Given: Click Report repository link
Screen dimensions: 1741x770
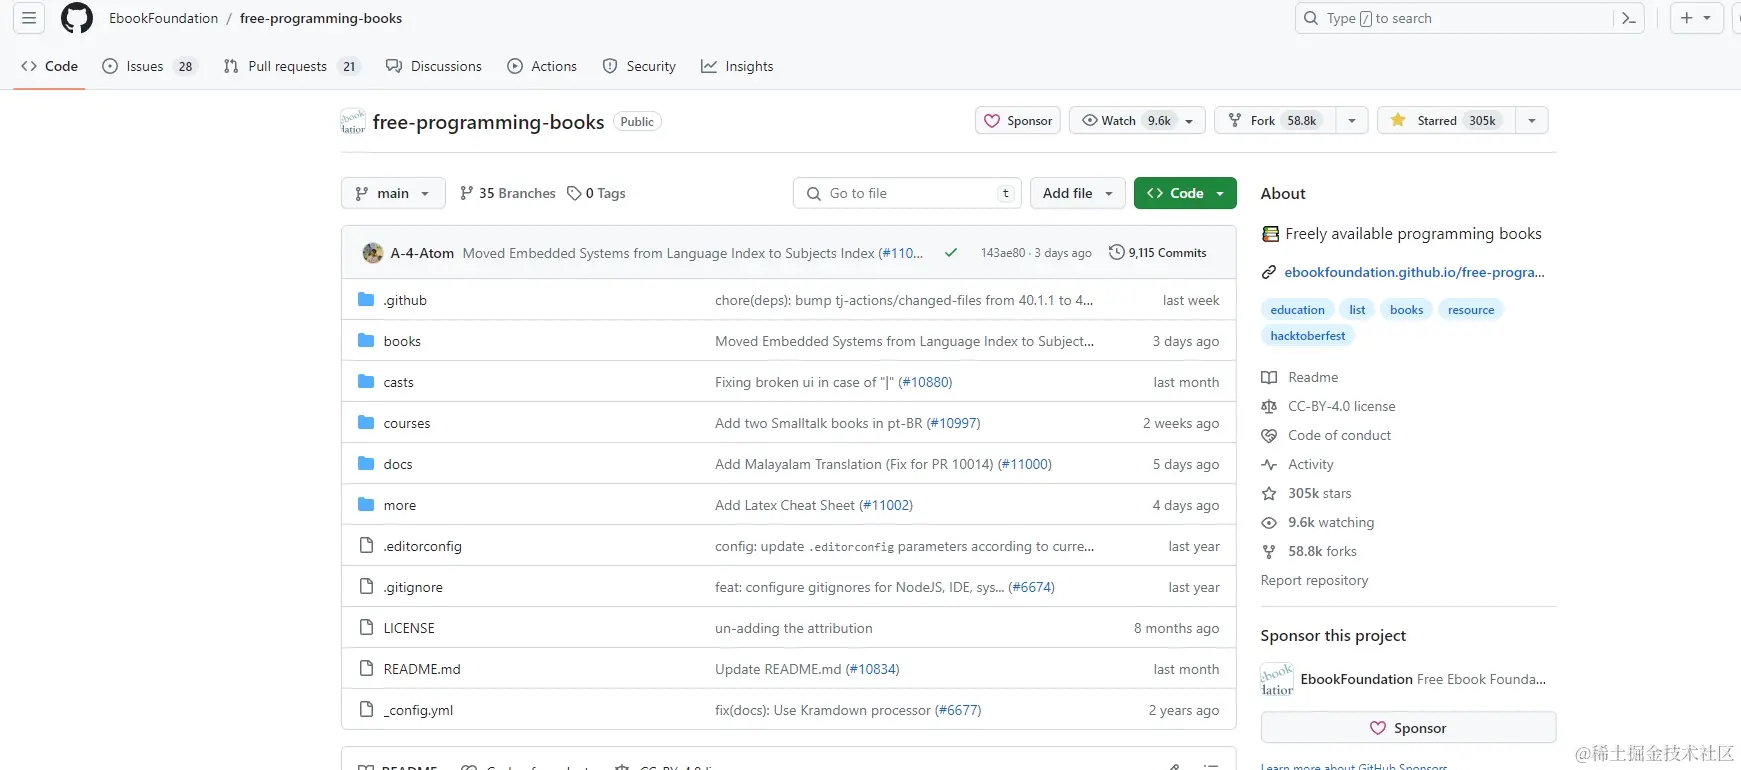Looking at the screenshot, I should pos(1314,580).
